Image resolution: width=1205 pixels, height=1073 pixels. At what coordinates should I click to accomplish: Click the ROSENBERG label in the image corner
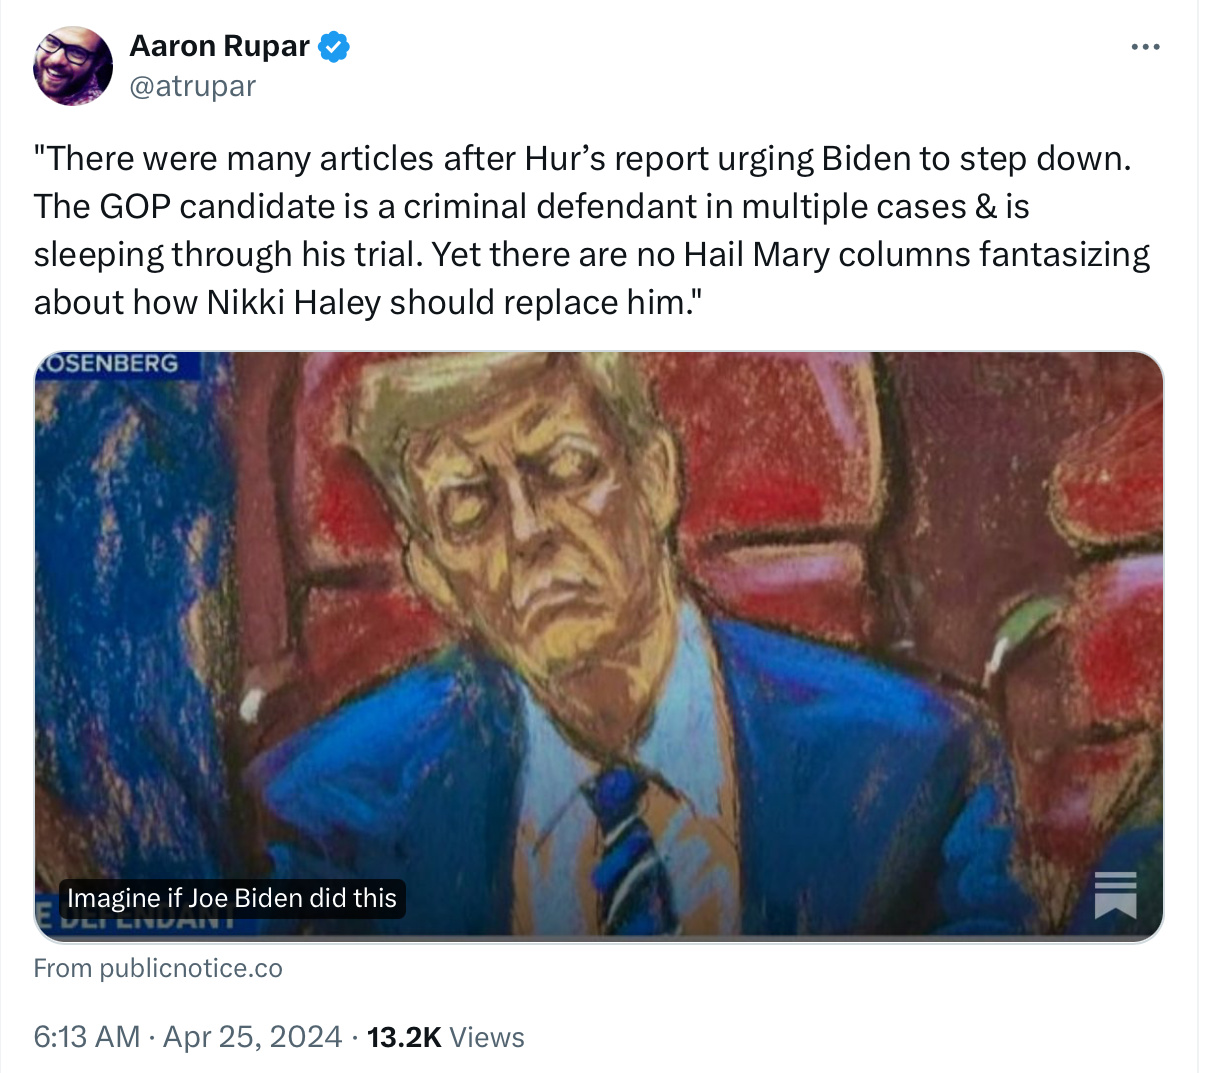[110, 363]
